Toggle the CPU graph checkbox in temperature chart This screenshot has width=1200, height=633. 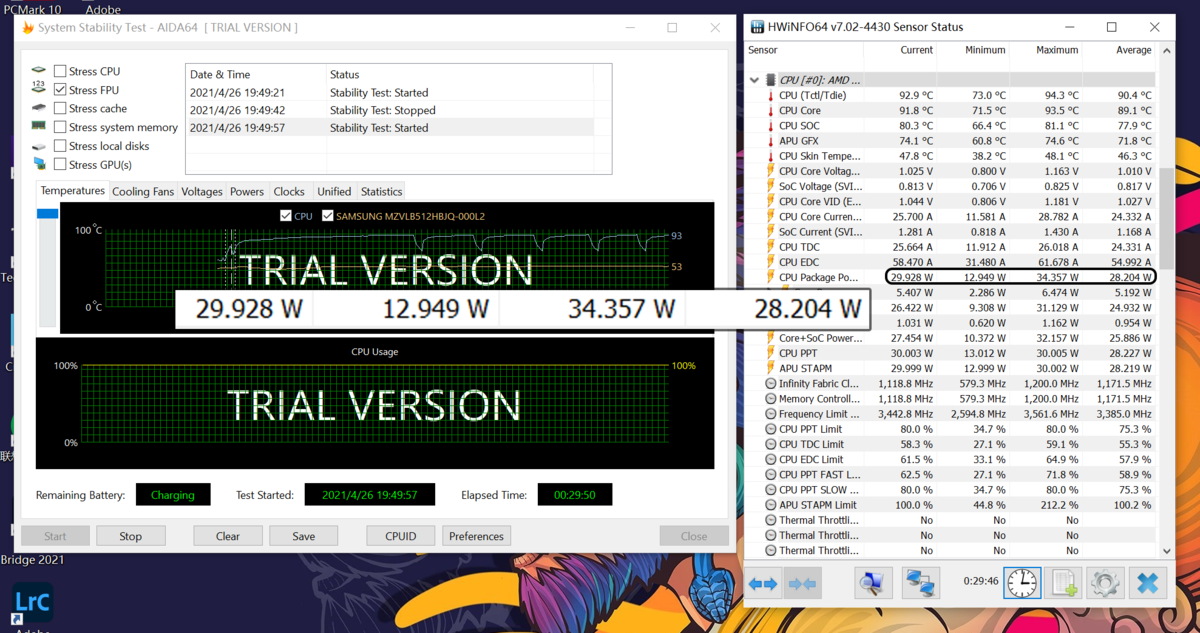point(286,216)
